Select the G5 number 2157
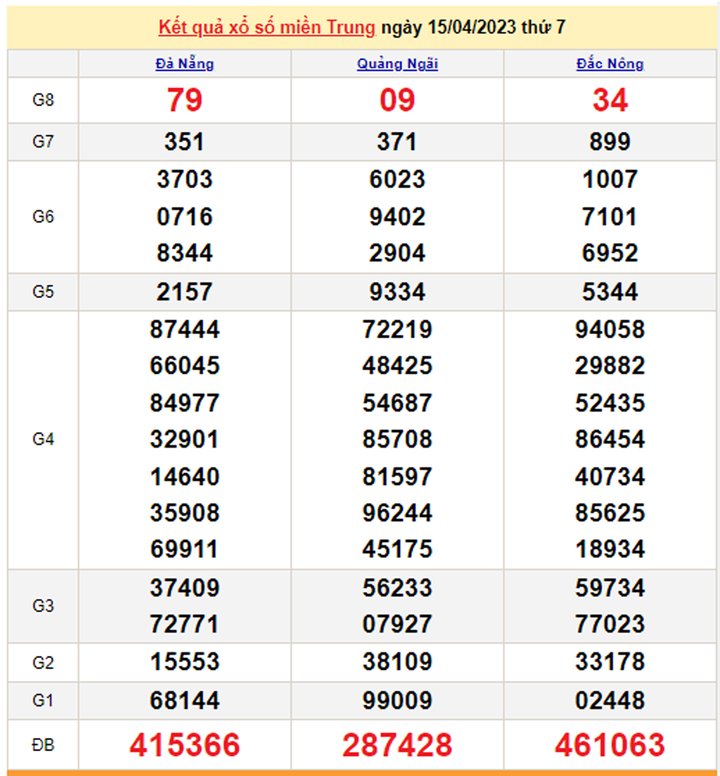This screenshot has width=720, height=776. 185,292
